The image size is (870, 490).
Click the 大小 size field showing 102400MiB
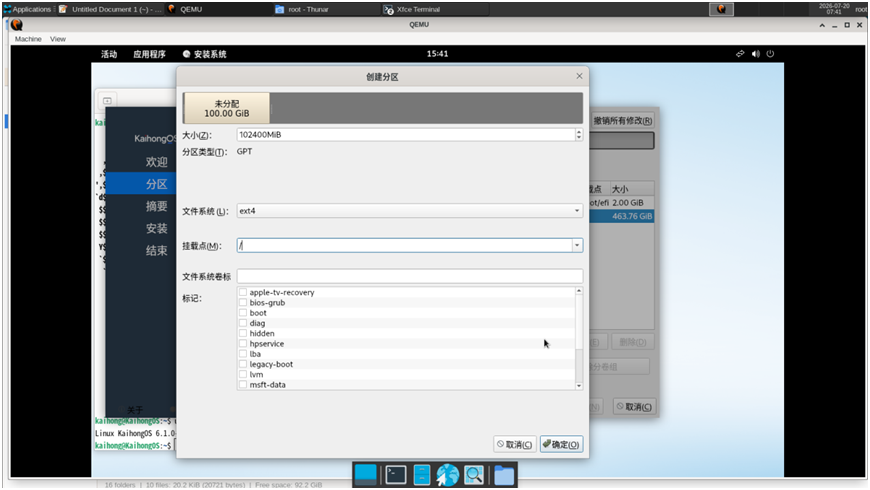tap(406, 135)
